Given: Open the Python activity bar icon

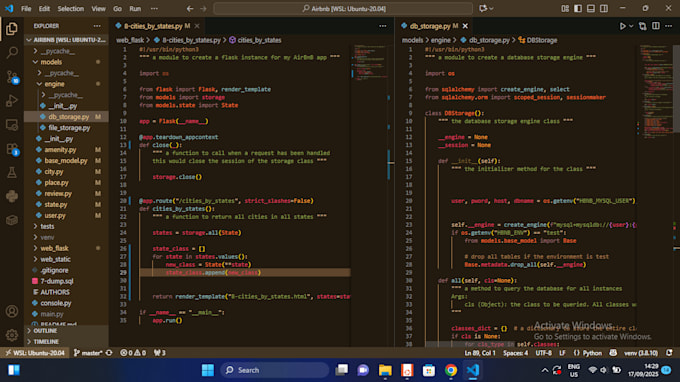Looking at the screenshot, I should click(x=12, y=196).
